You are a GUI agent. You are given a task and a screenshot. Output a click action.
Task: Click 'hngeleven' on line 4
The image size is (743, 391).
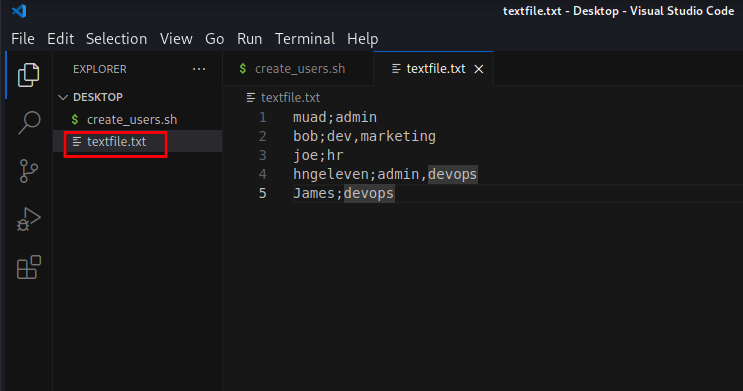(331, 174)
